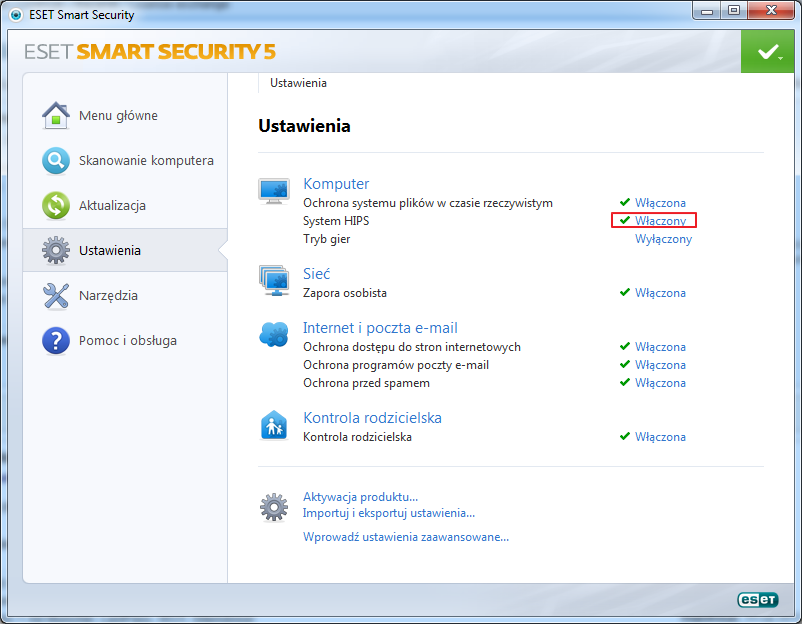The height and width of the screenshot is (624, 802).
Task: Select the Ustawienia sidebar item
Action: [125, 250]
